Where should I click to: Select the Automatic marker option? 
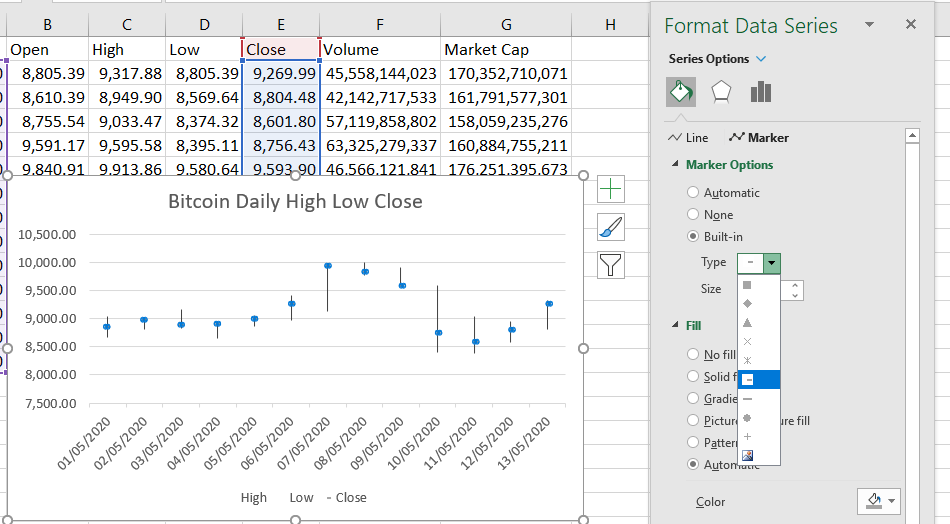pos(693,193)
